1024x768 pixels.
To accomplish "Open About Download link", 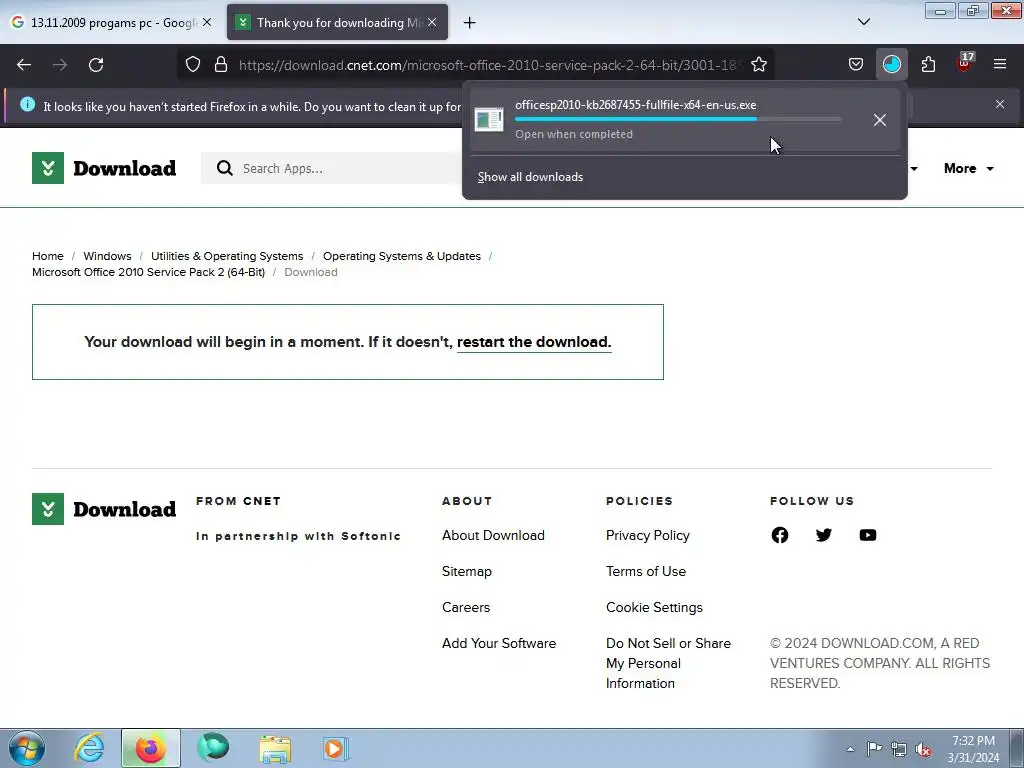I will coord(493,536).
